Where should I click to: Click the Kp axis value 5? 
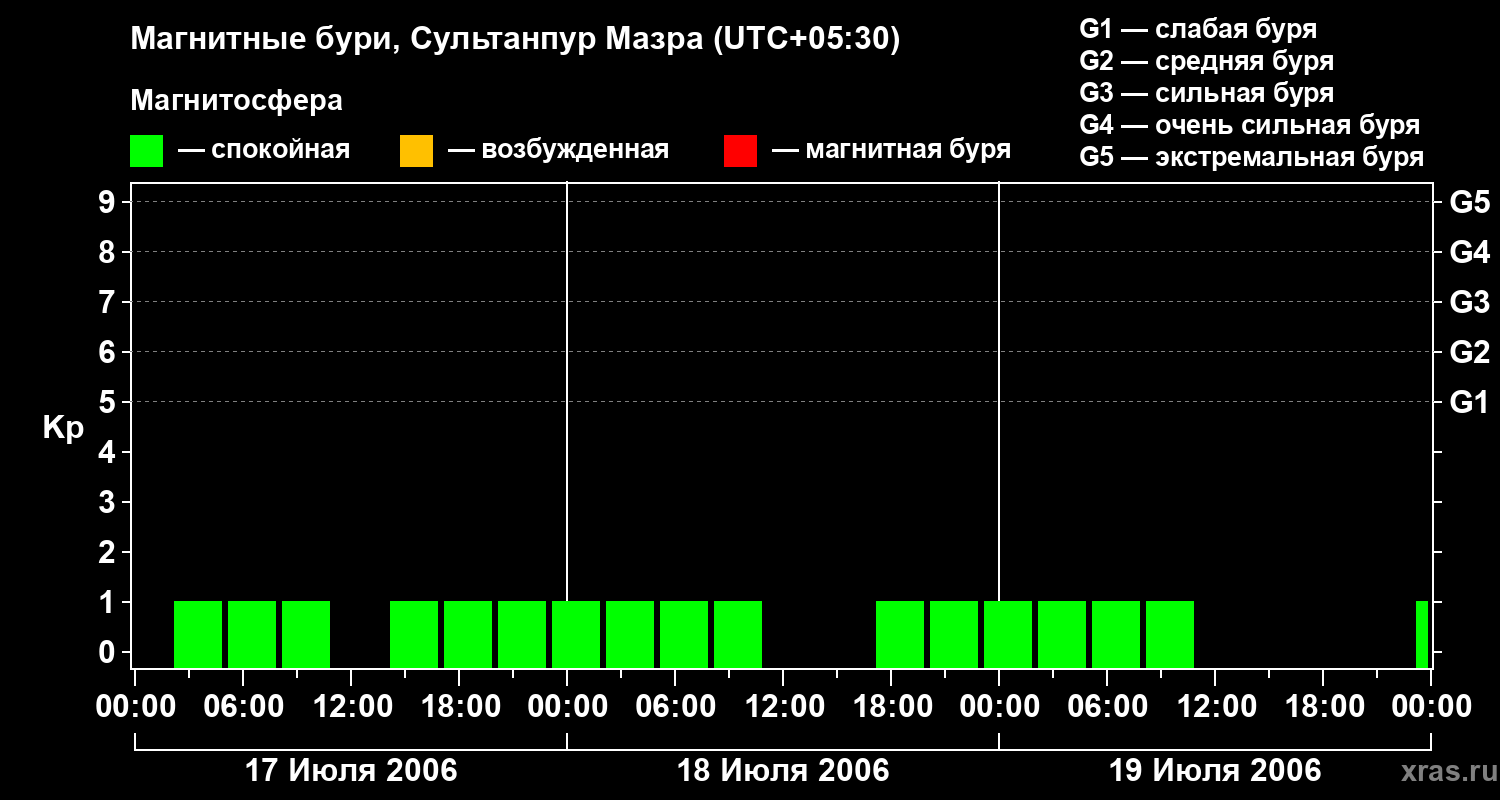[109, 402]
